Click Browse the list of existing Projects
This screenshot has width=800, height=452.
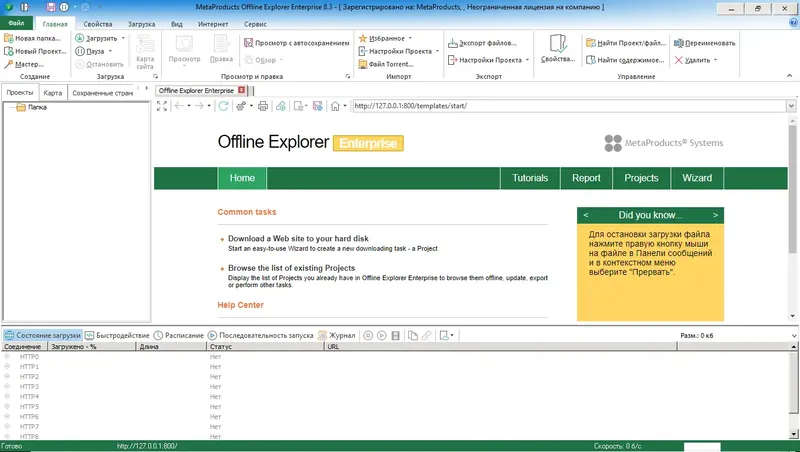point(291,268)
